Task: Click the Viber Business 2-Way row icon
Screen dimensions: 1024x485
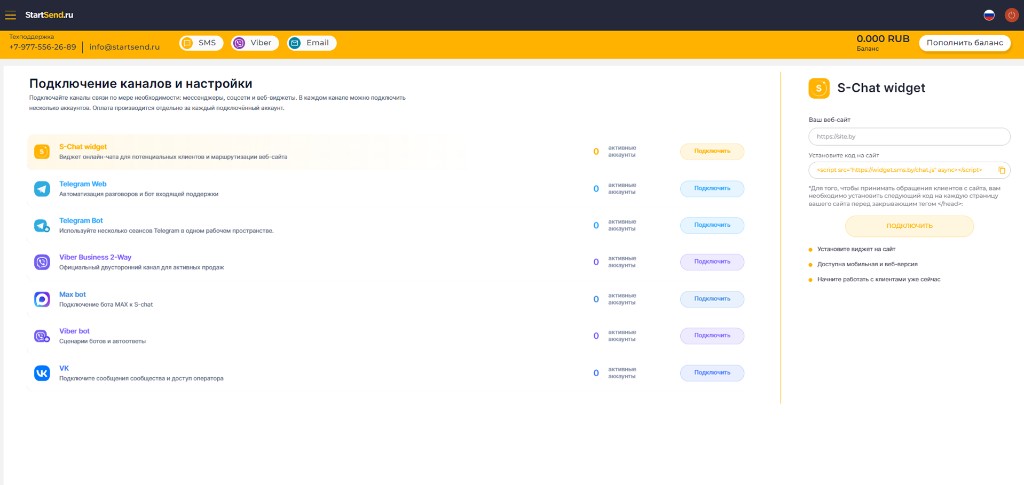Action: (x=42, y=262)
